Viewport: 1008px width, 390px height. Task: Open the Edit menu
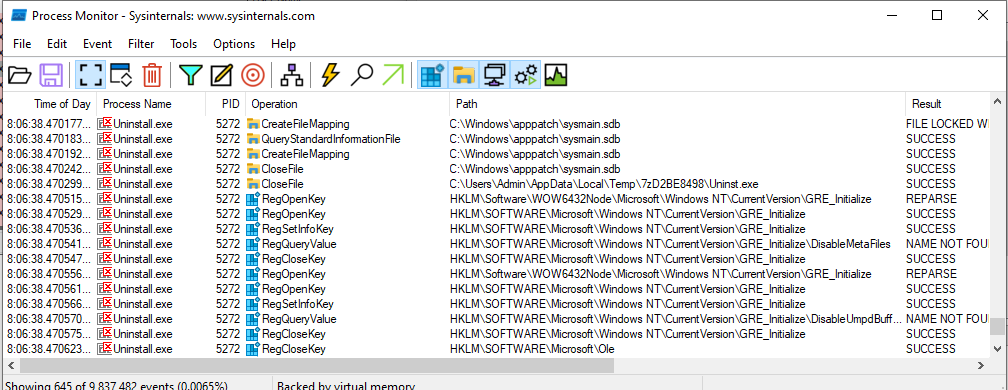(x=57, y=44)
